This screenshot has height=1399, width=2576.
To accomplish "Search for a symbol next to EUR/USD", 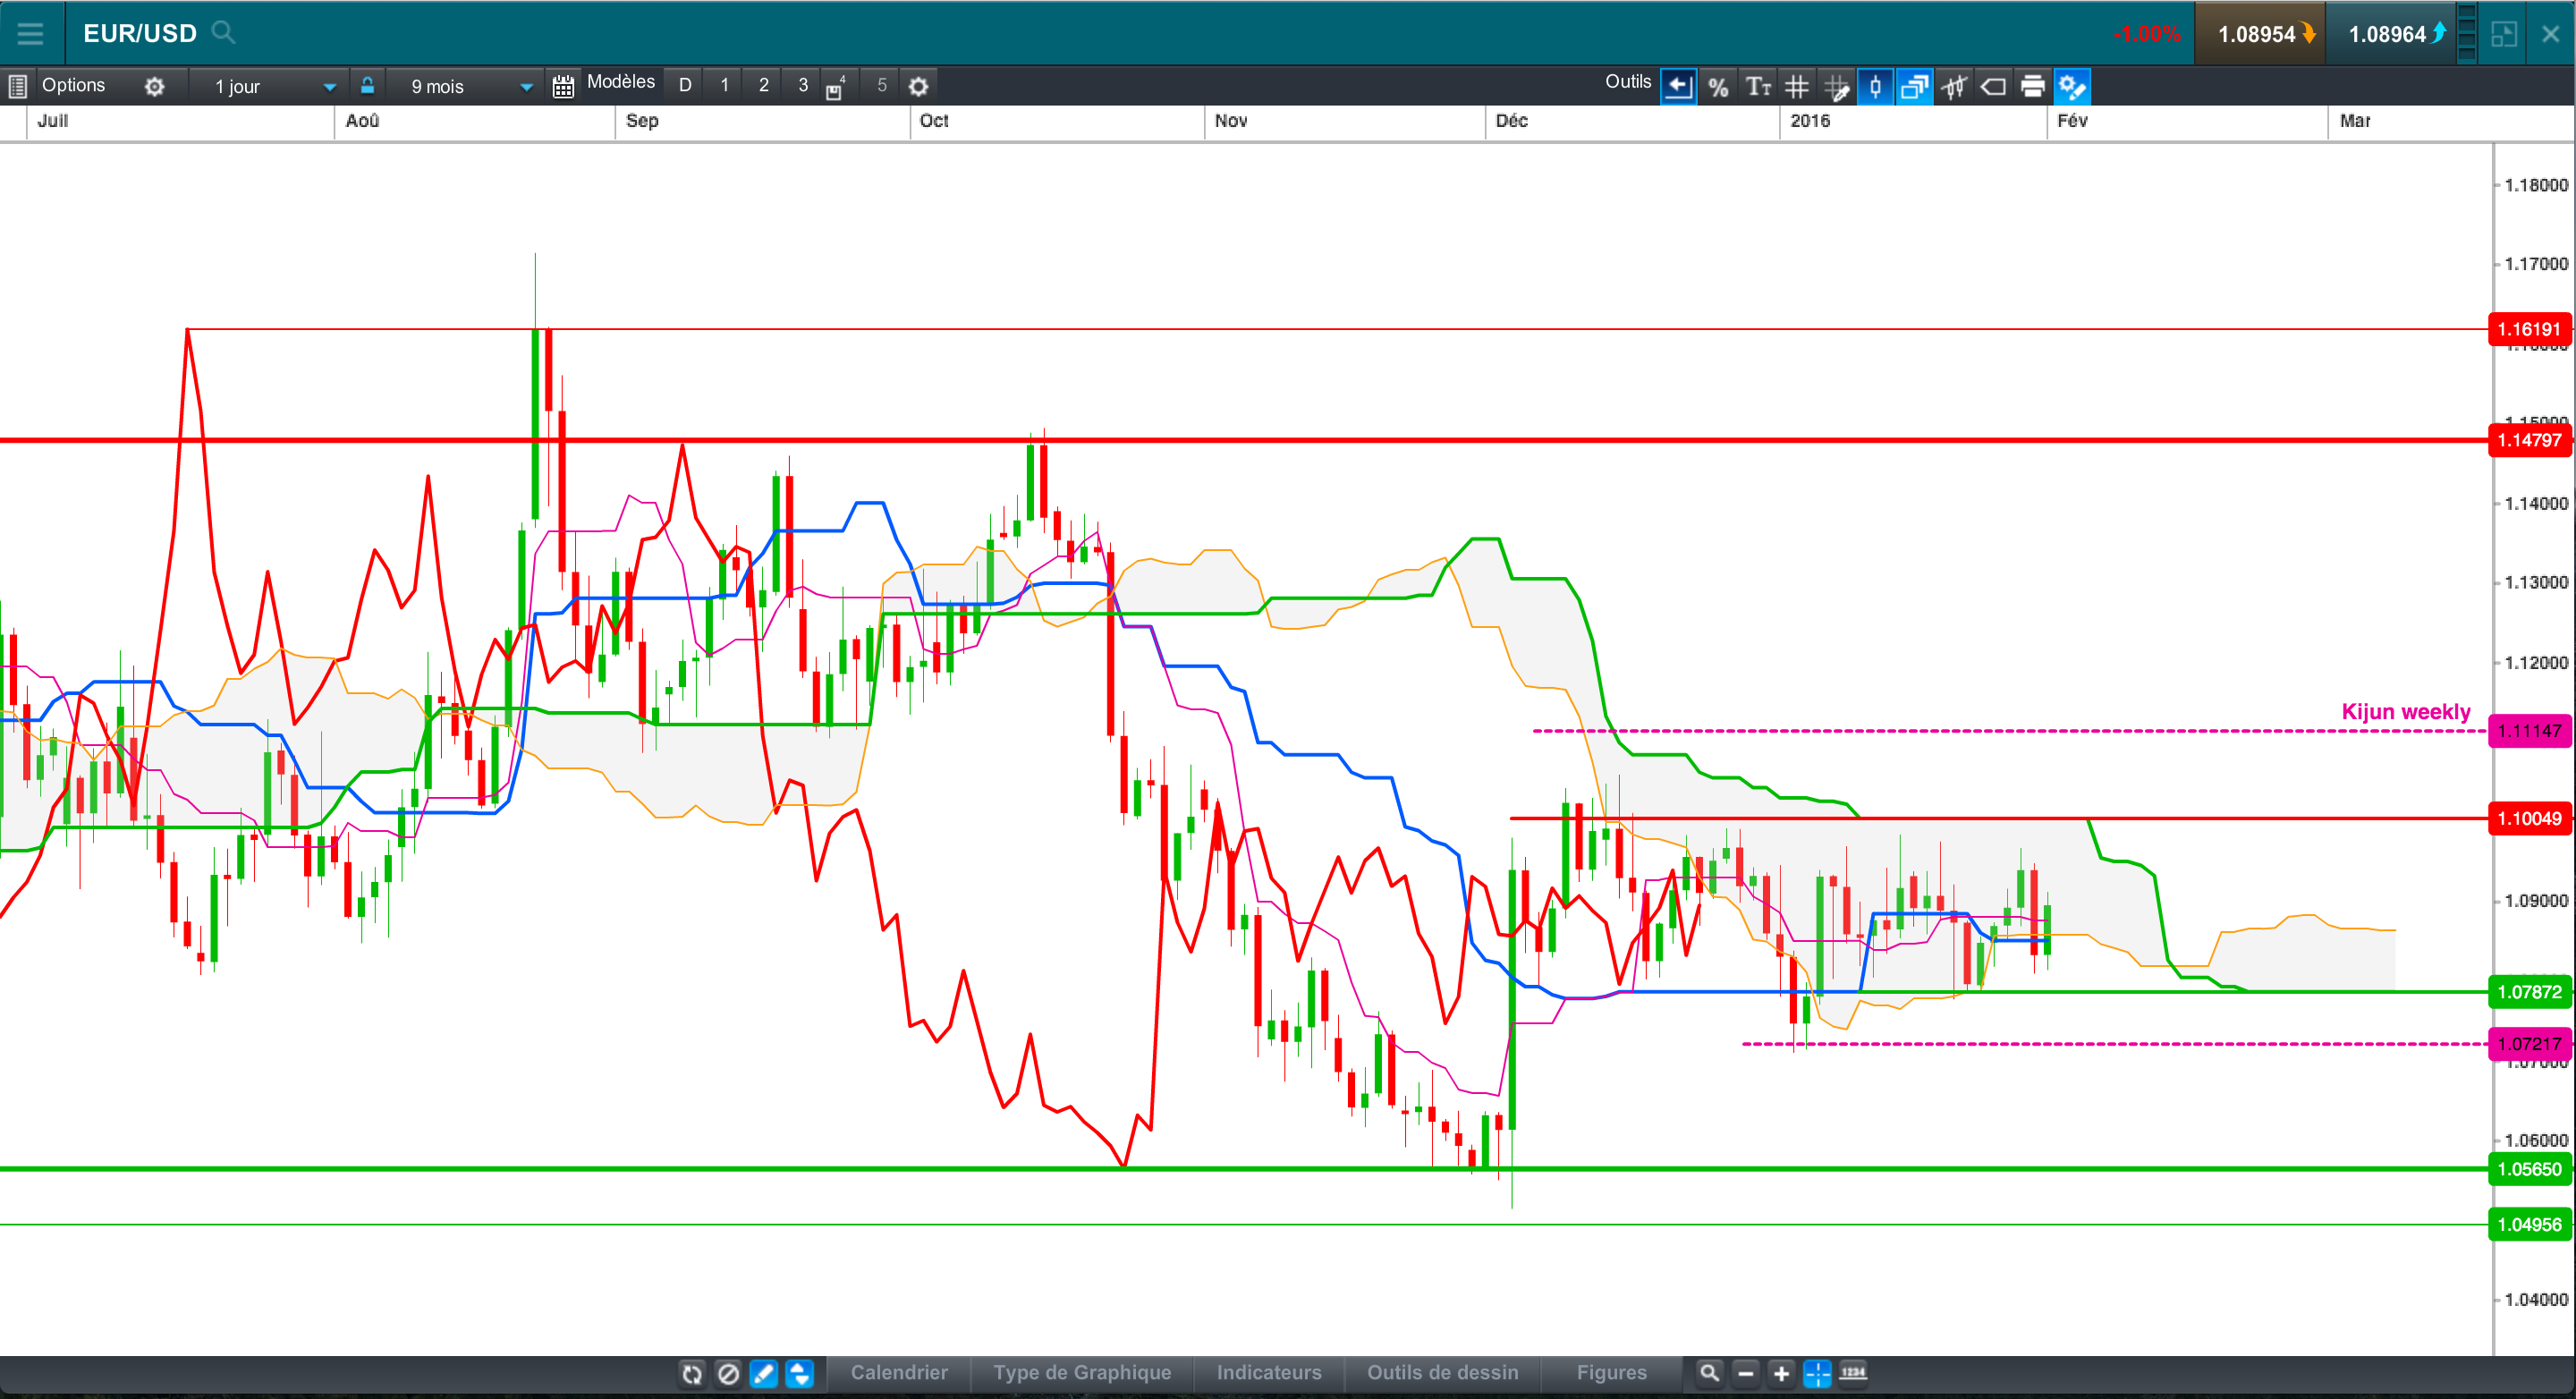I will 224,33.
